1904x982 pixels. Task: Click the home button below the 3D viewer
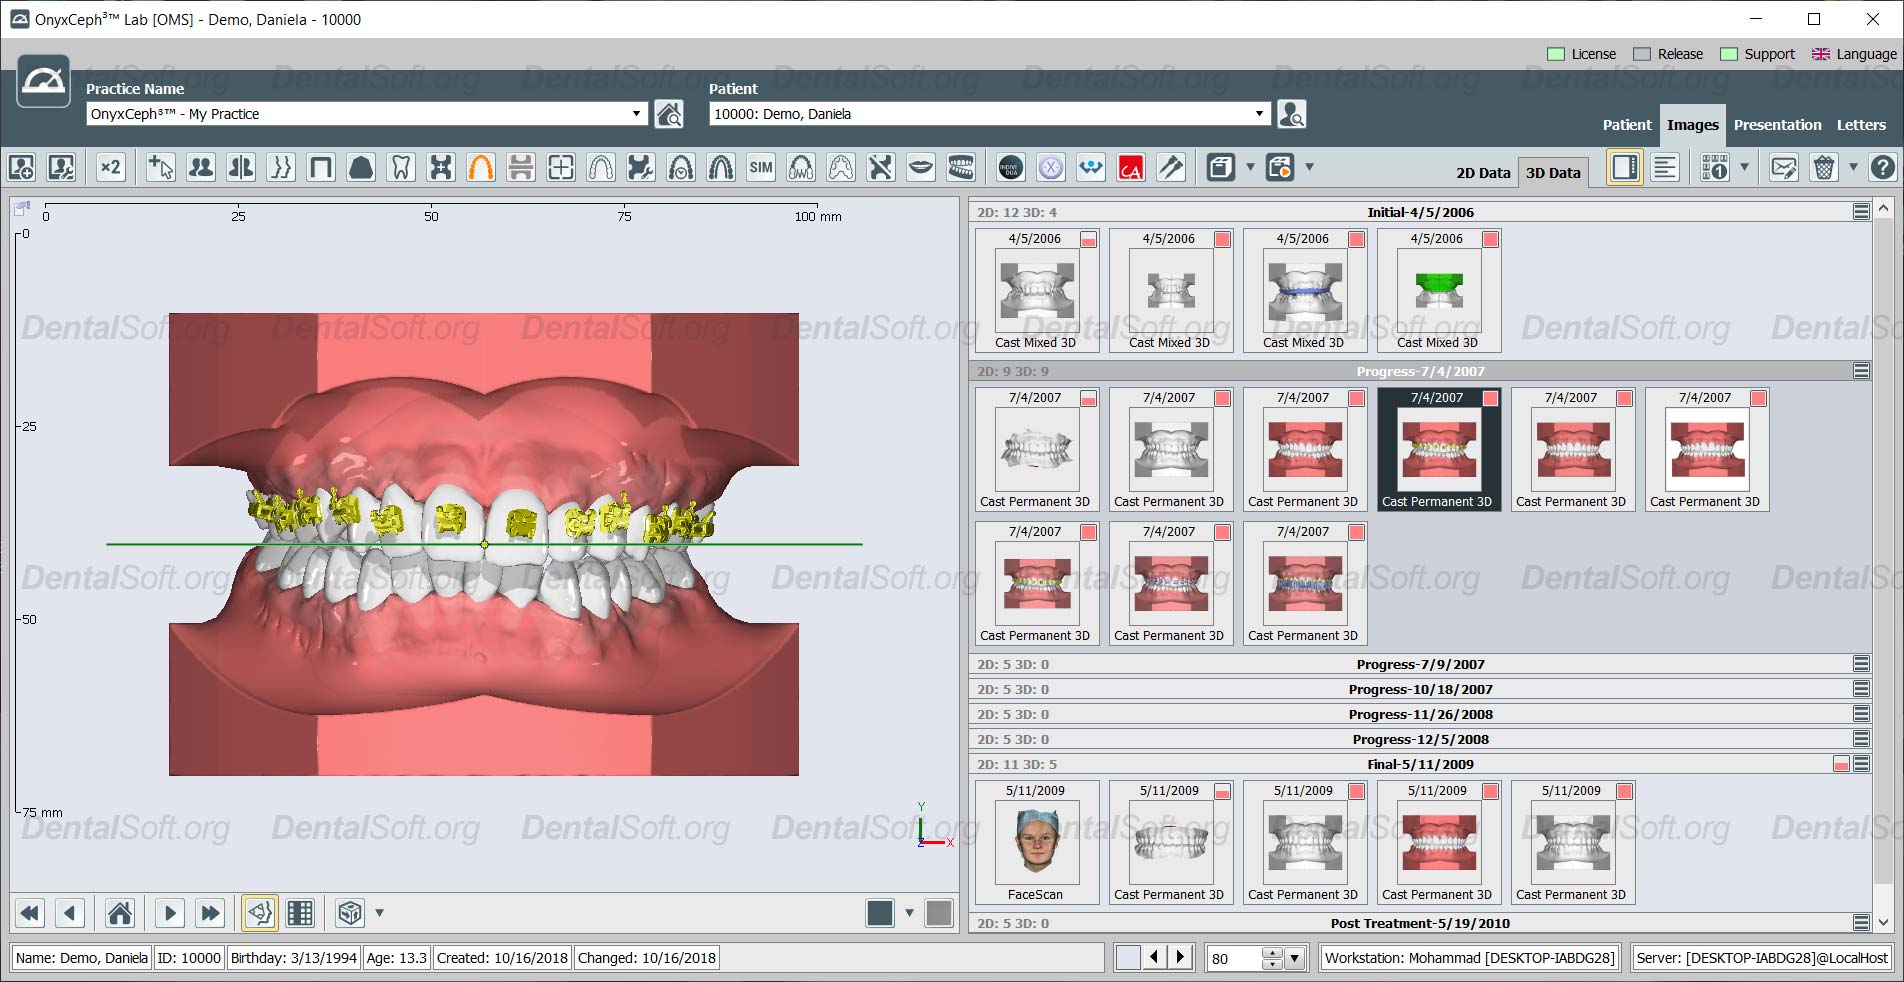119,913
